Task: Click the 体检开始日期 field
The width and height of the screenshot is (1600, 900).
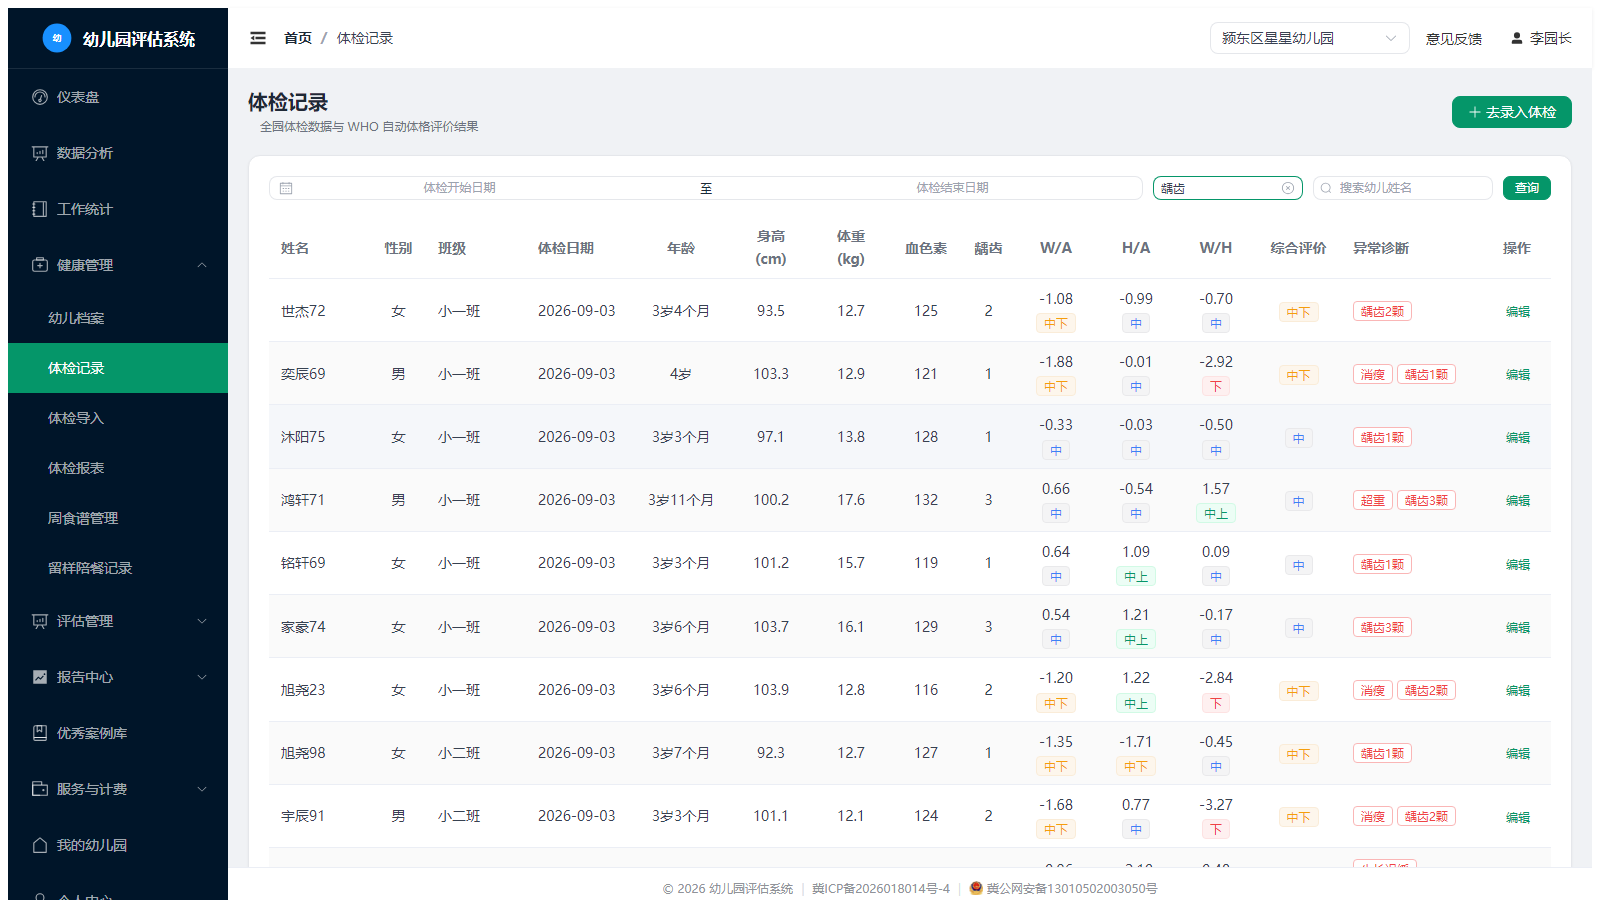Action: [x=459, y=188]
